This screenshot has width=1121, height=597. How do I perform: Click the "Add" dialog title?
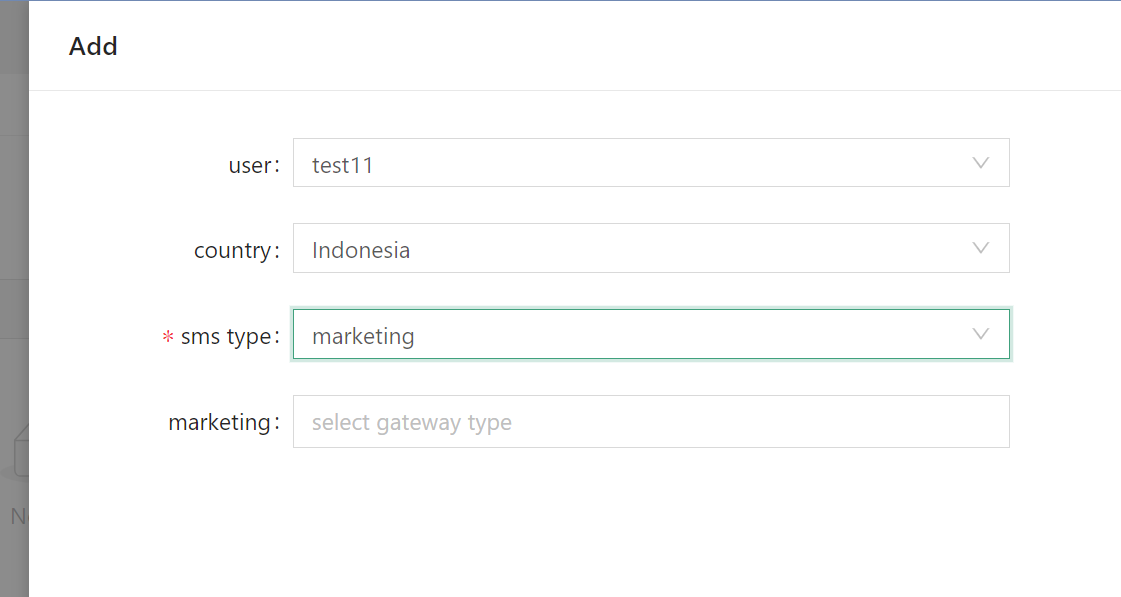[x=93, y=46]
